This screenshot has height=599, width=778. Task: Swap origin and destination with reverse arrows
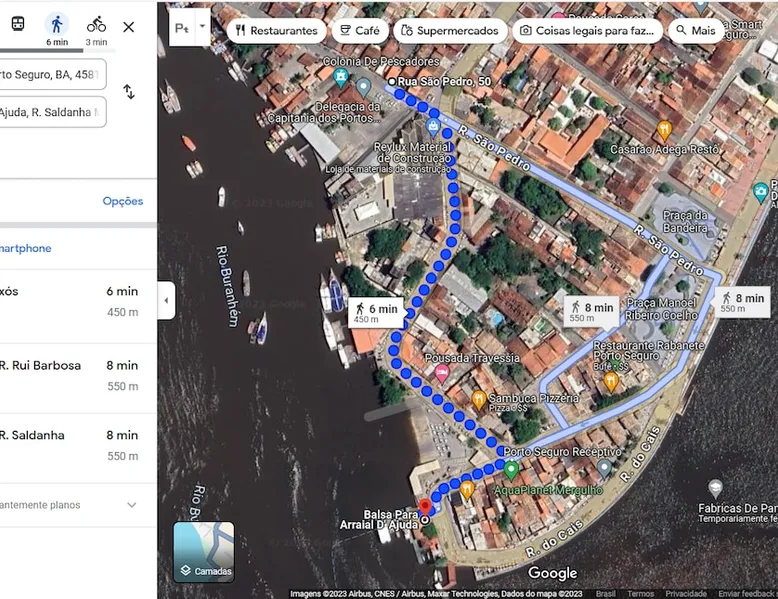pyautogui.click(x=129, y=92)
